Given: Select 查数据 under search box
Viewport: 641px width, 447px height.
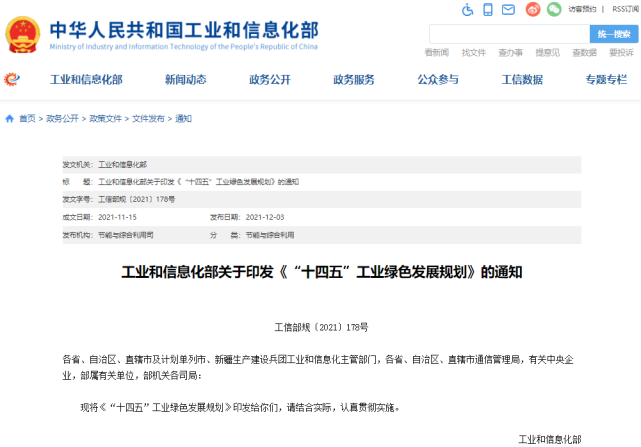Looking at the screenshot, I should 584,52.
